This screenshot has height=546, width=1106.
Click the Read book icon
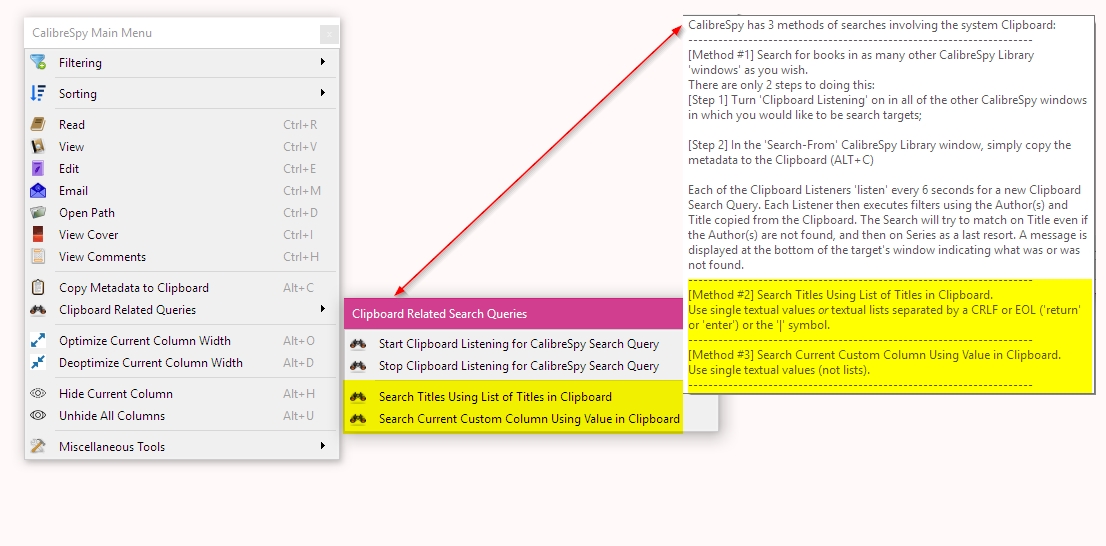coord(38,124)
